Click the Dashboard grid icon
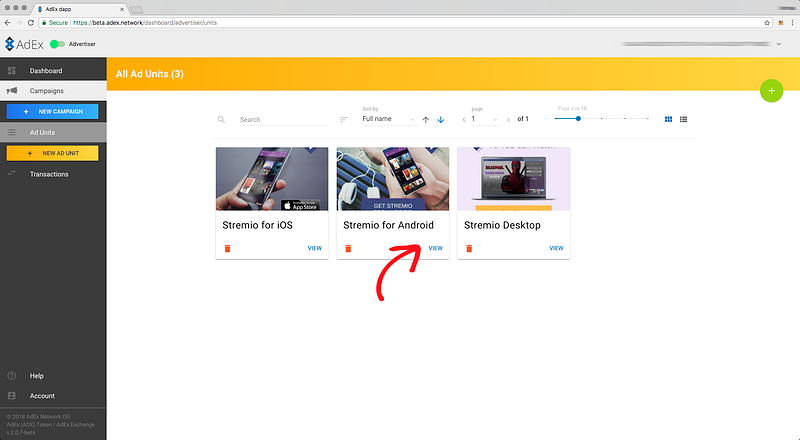Screen dimensions: 800x440 pyautogui.click(x=12, y=70)
